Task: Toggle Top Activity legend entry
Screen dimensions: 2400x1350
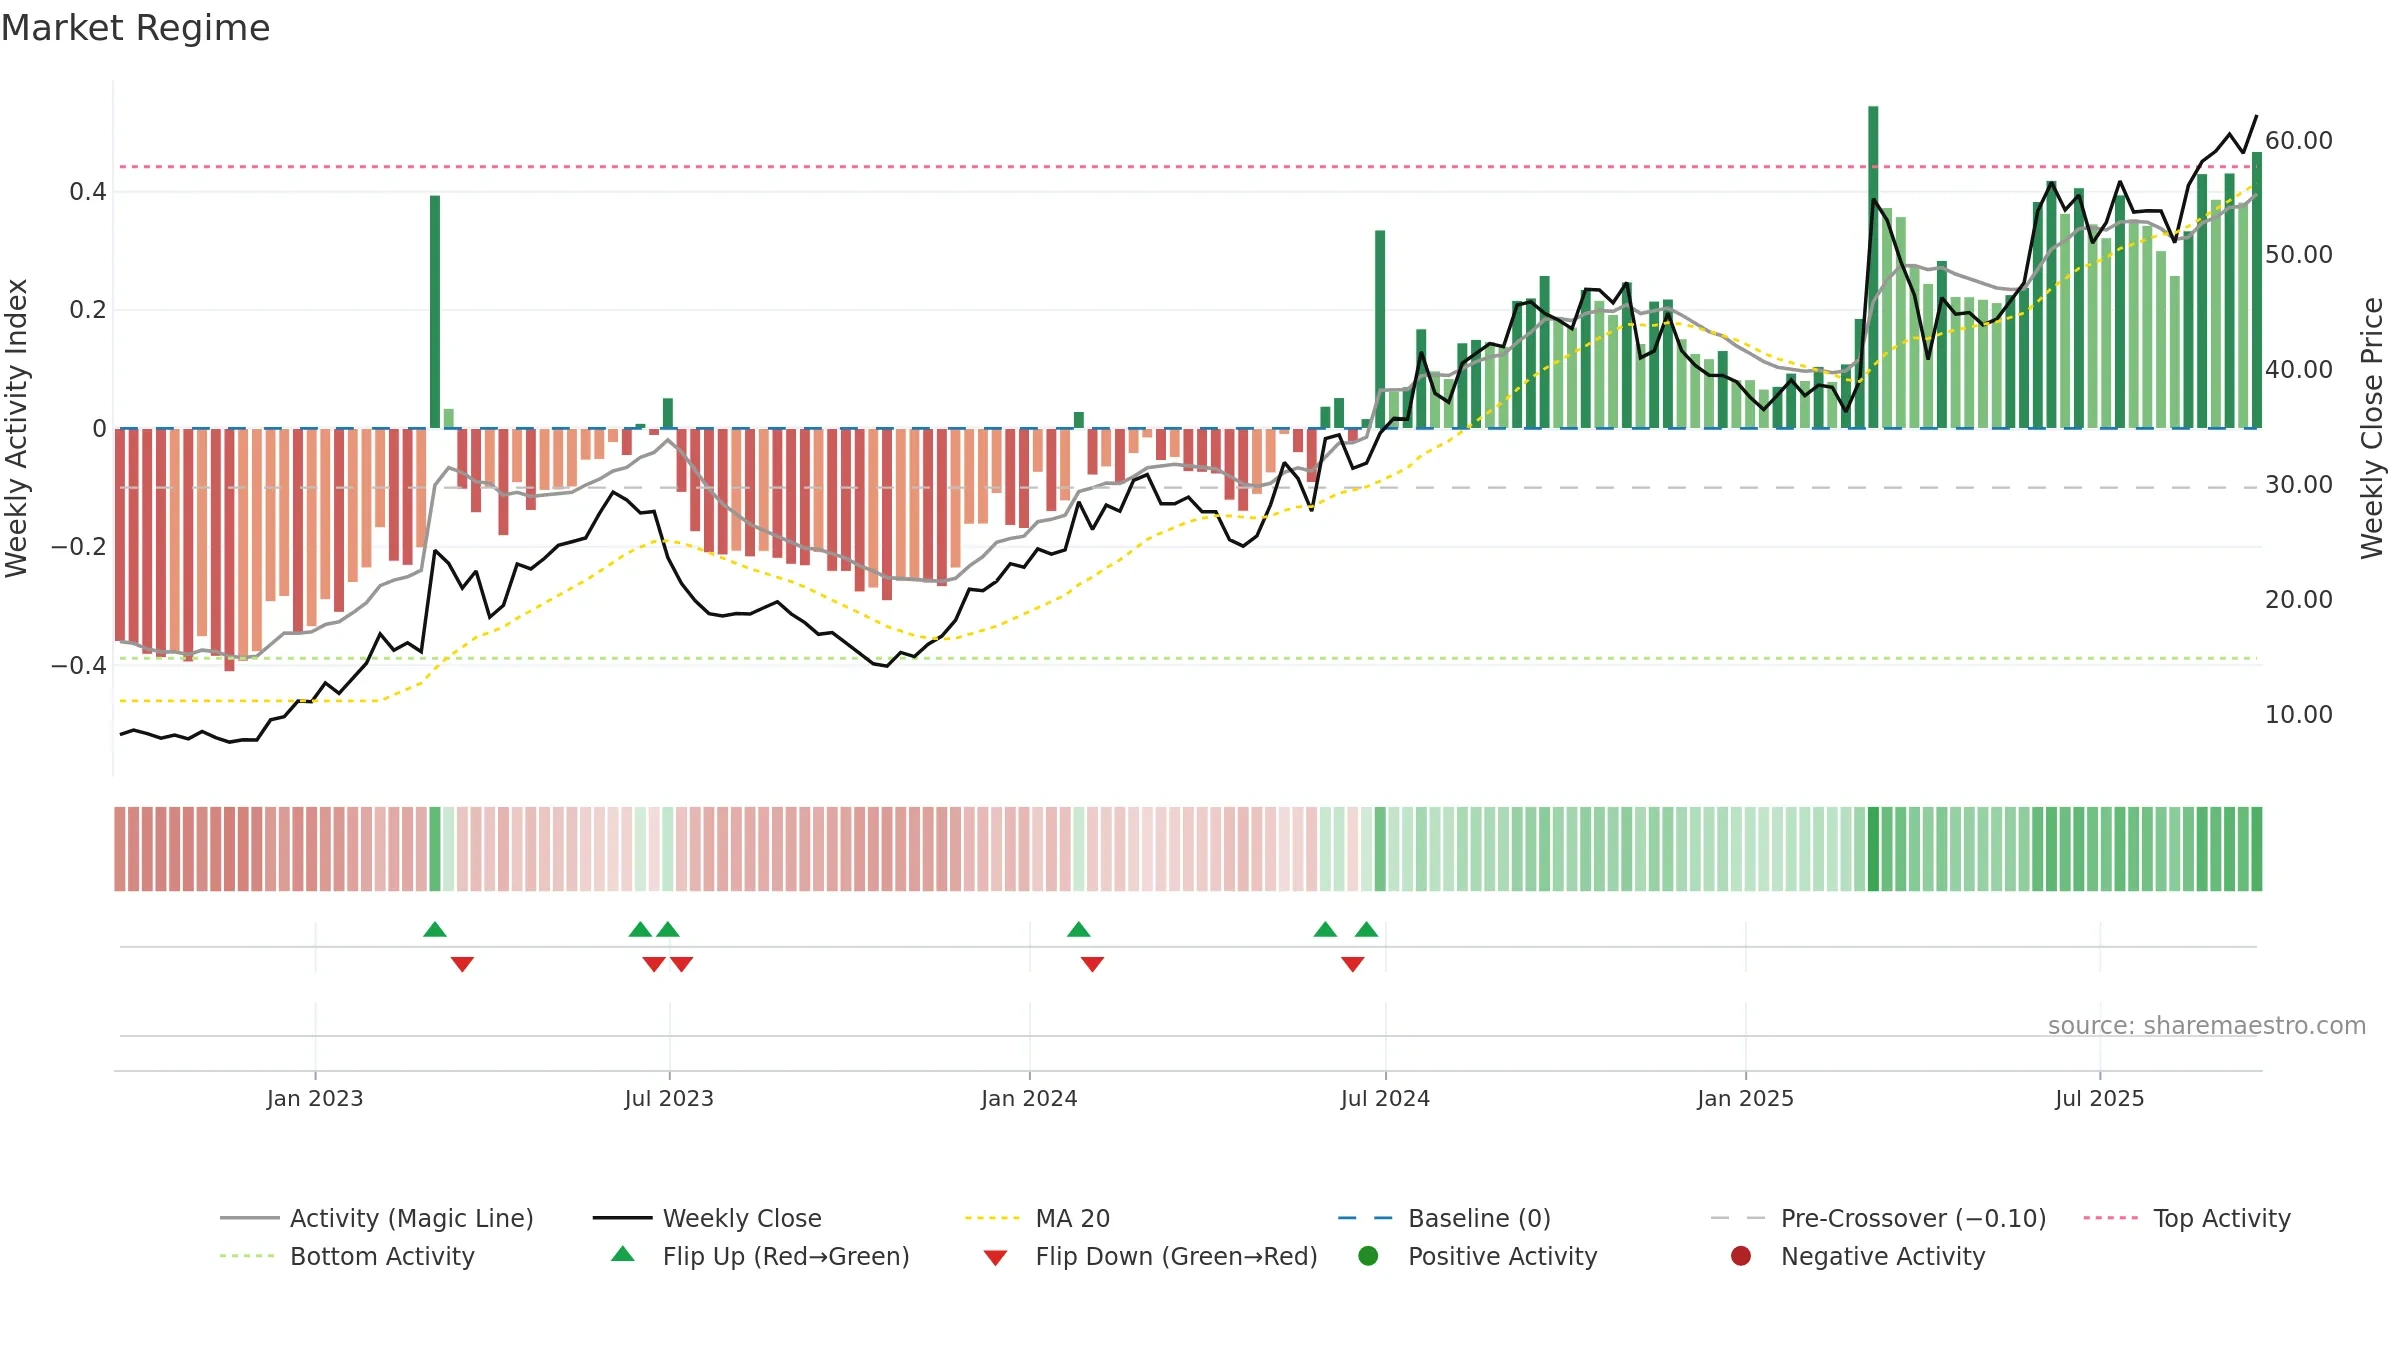Action: [2187, 1218]
